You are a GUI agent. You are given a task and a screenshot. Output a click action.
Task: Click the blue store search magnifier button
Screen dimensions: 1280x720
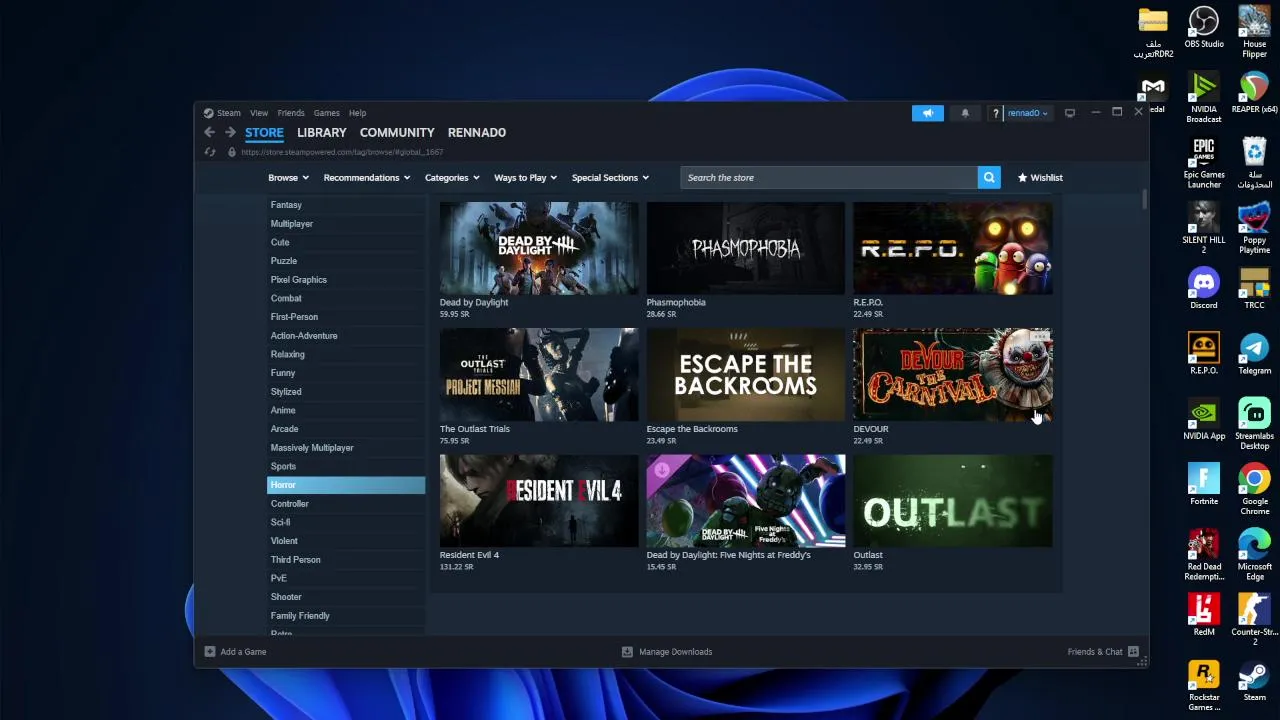coord(989,177)
